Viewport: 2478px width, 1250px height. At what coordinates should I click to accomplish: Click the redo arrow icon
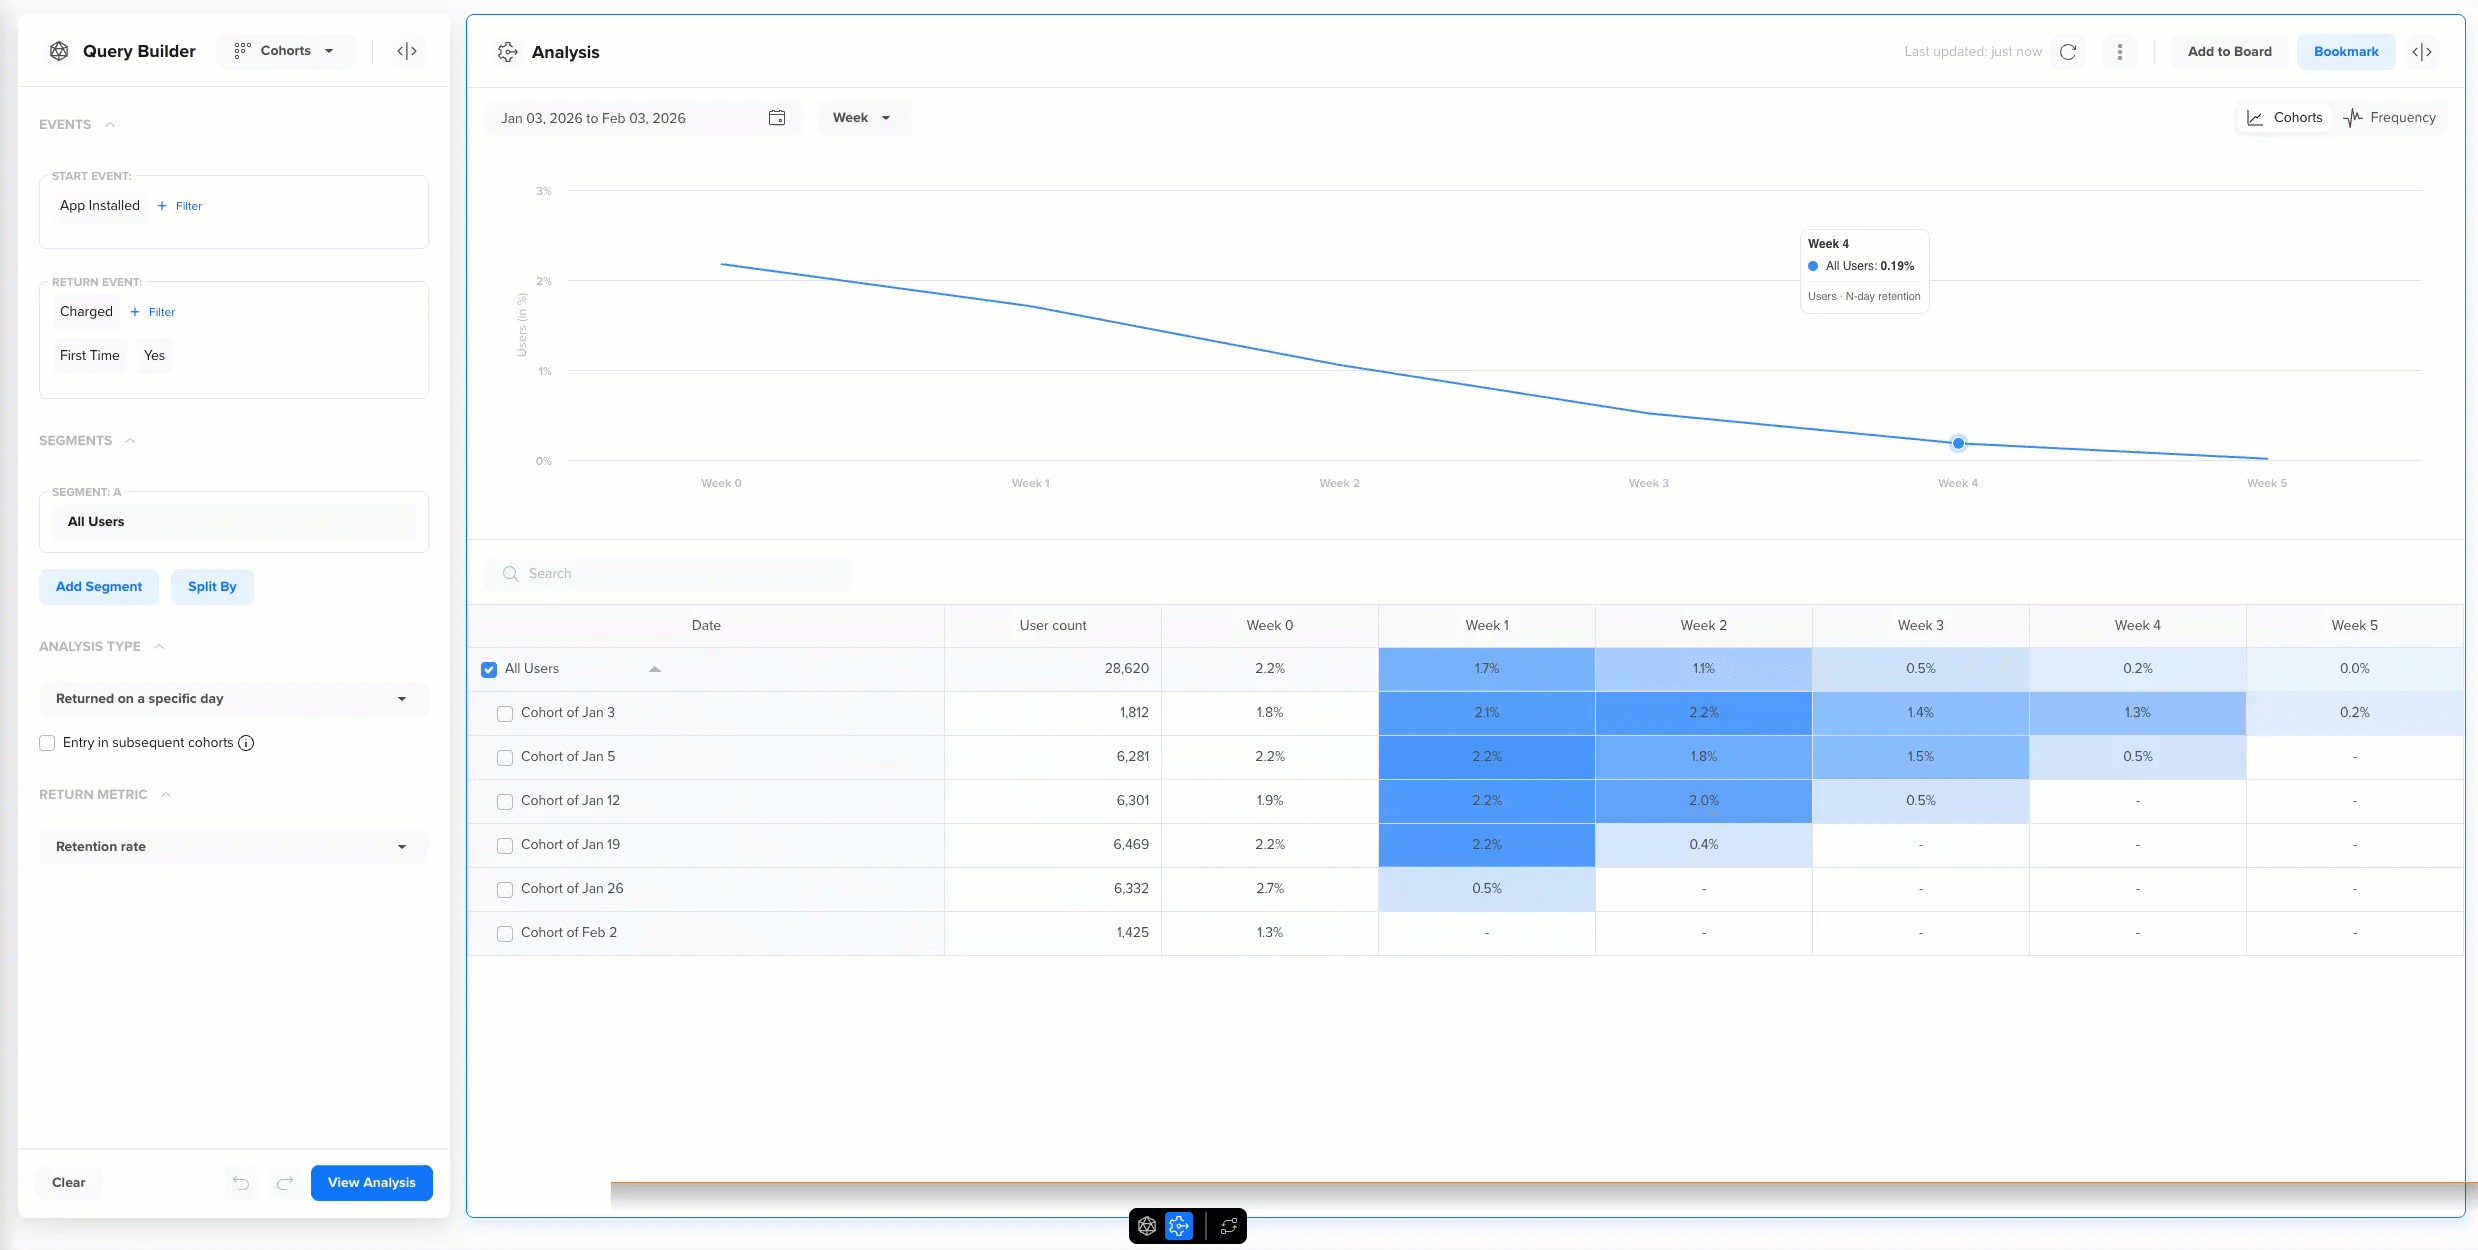285,1183
